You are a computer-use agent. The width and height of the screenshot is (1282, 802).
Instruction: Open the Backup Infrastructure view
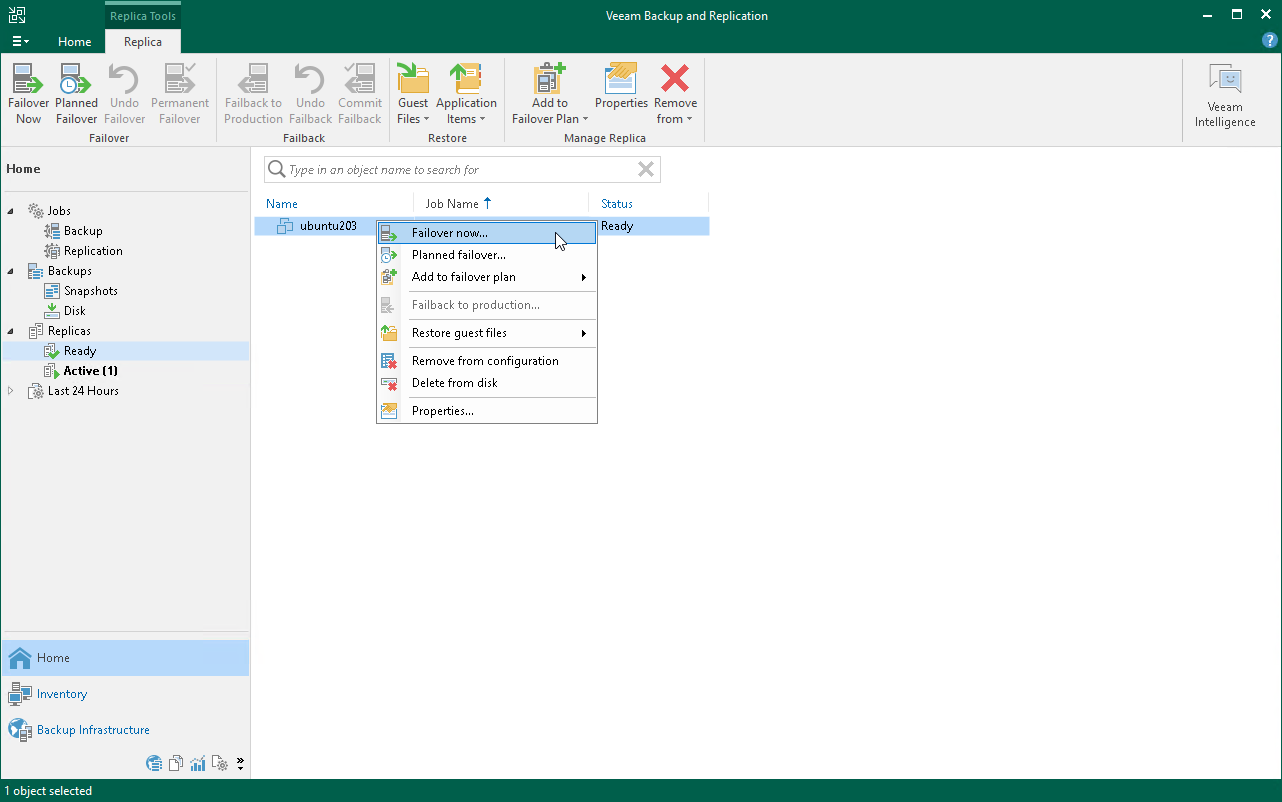click(125, 730)
